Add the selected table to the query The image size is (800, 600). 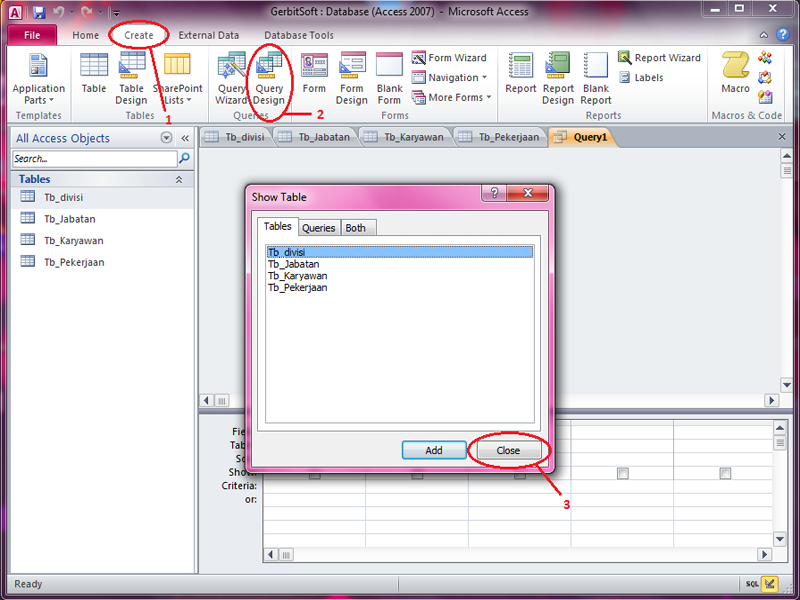[x=434, y=450]
